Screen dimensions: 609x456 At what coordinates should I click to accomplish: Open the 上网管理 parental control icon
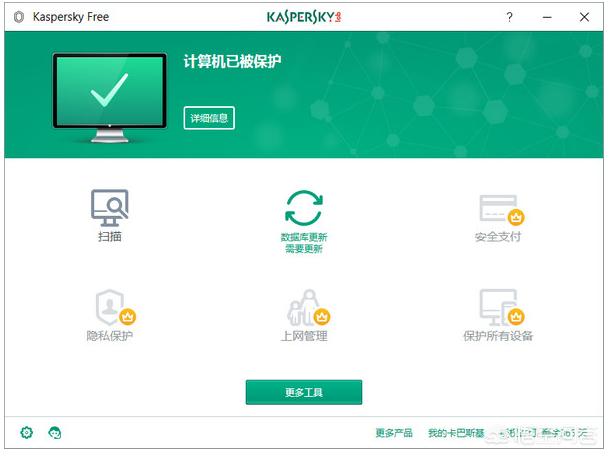click(x=304, y=307)
